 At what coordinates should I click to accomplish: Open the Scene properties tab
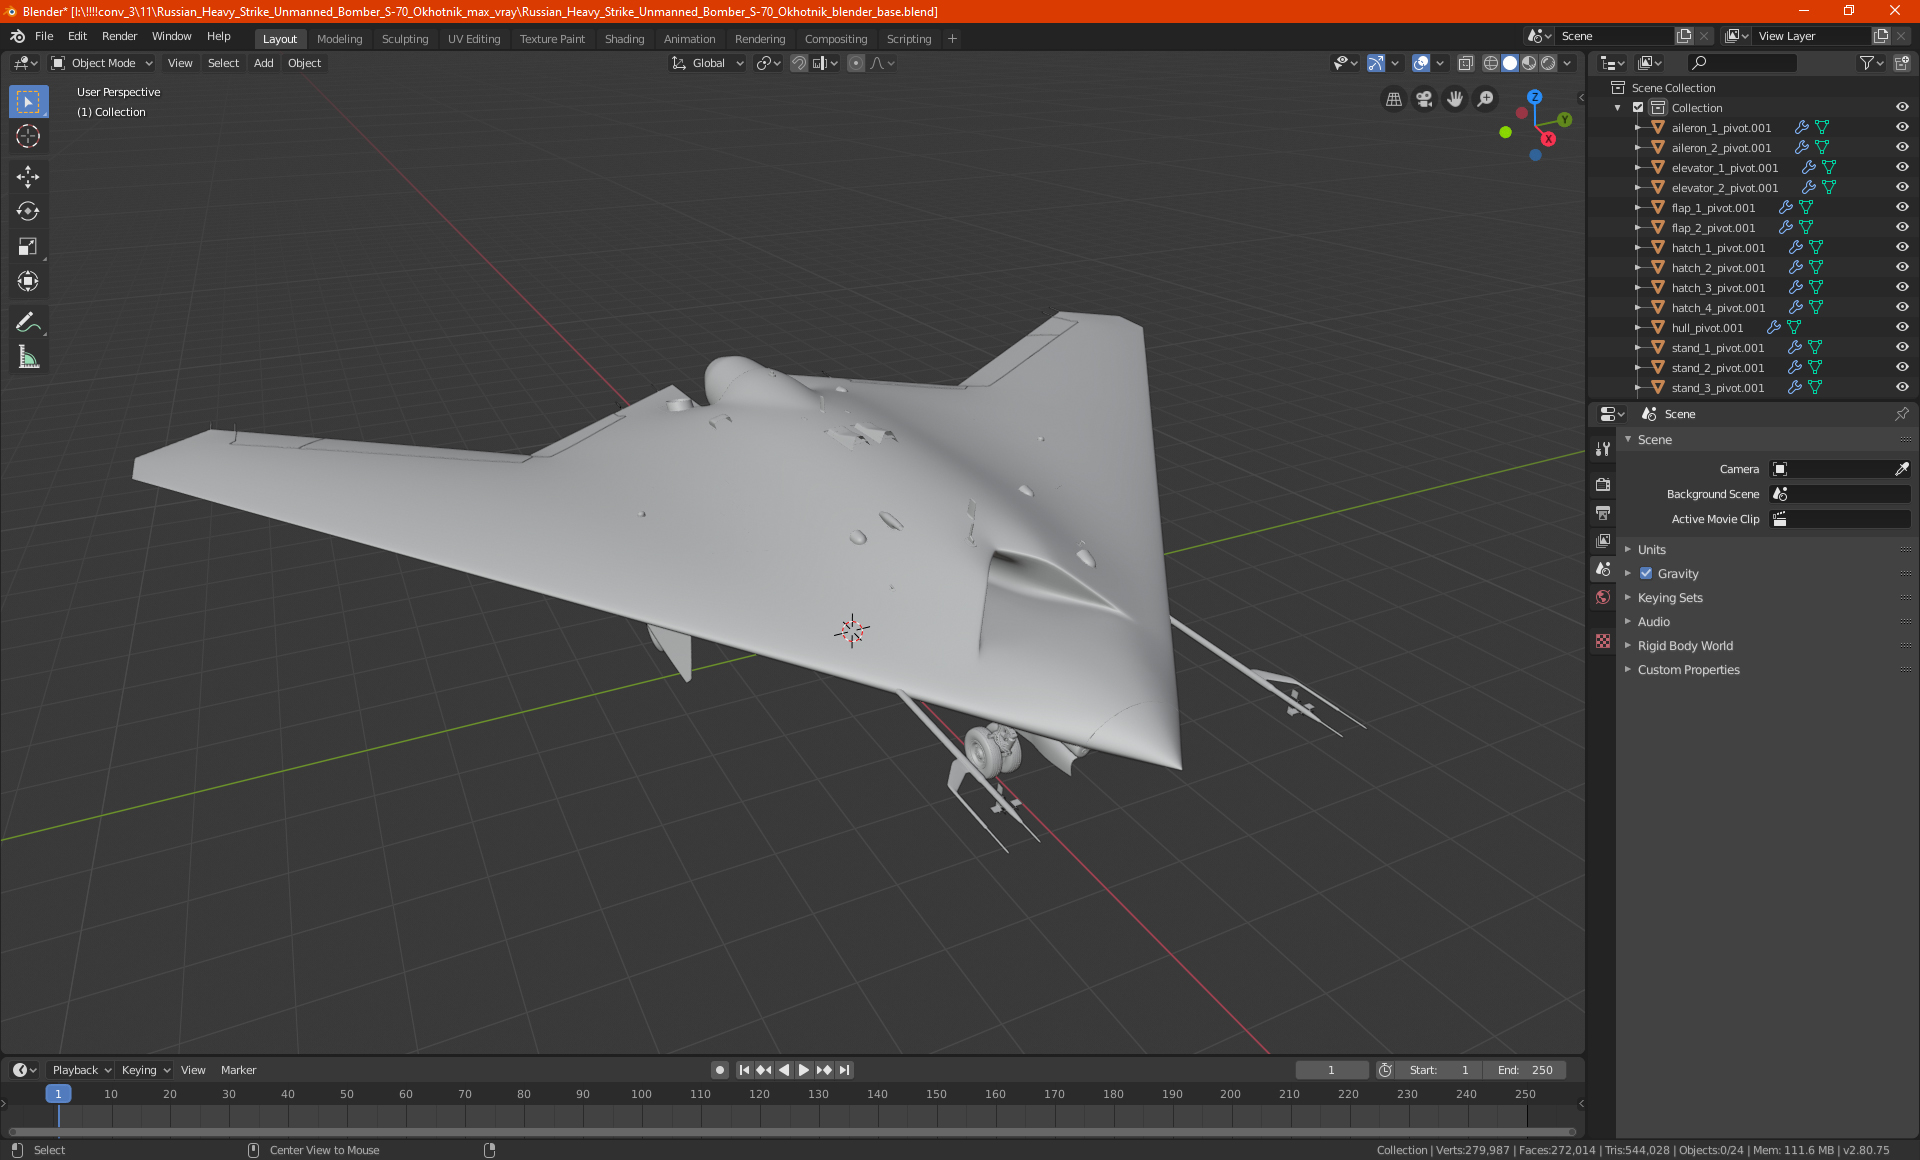click(x=1603, y=568)
